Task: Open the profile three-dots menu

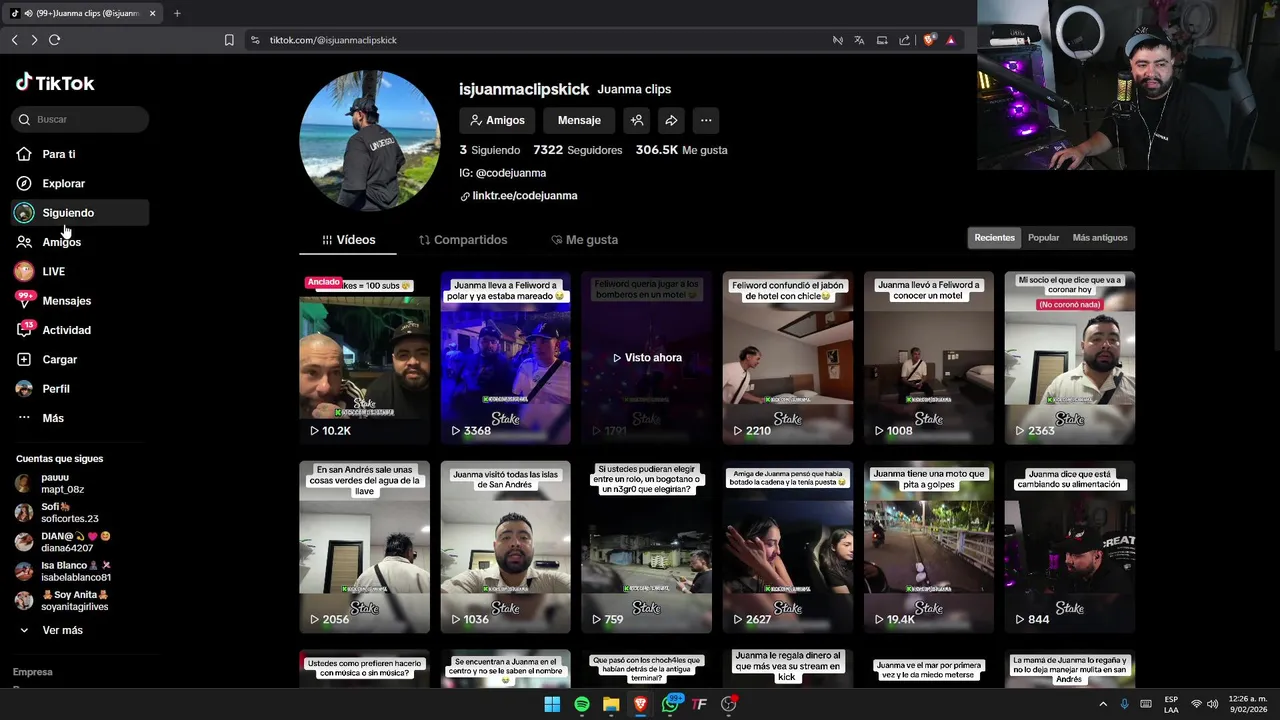Action: [706, 120]
